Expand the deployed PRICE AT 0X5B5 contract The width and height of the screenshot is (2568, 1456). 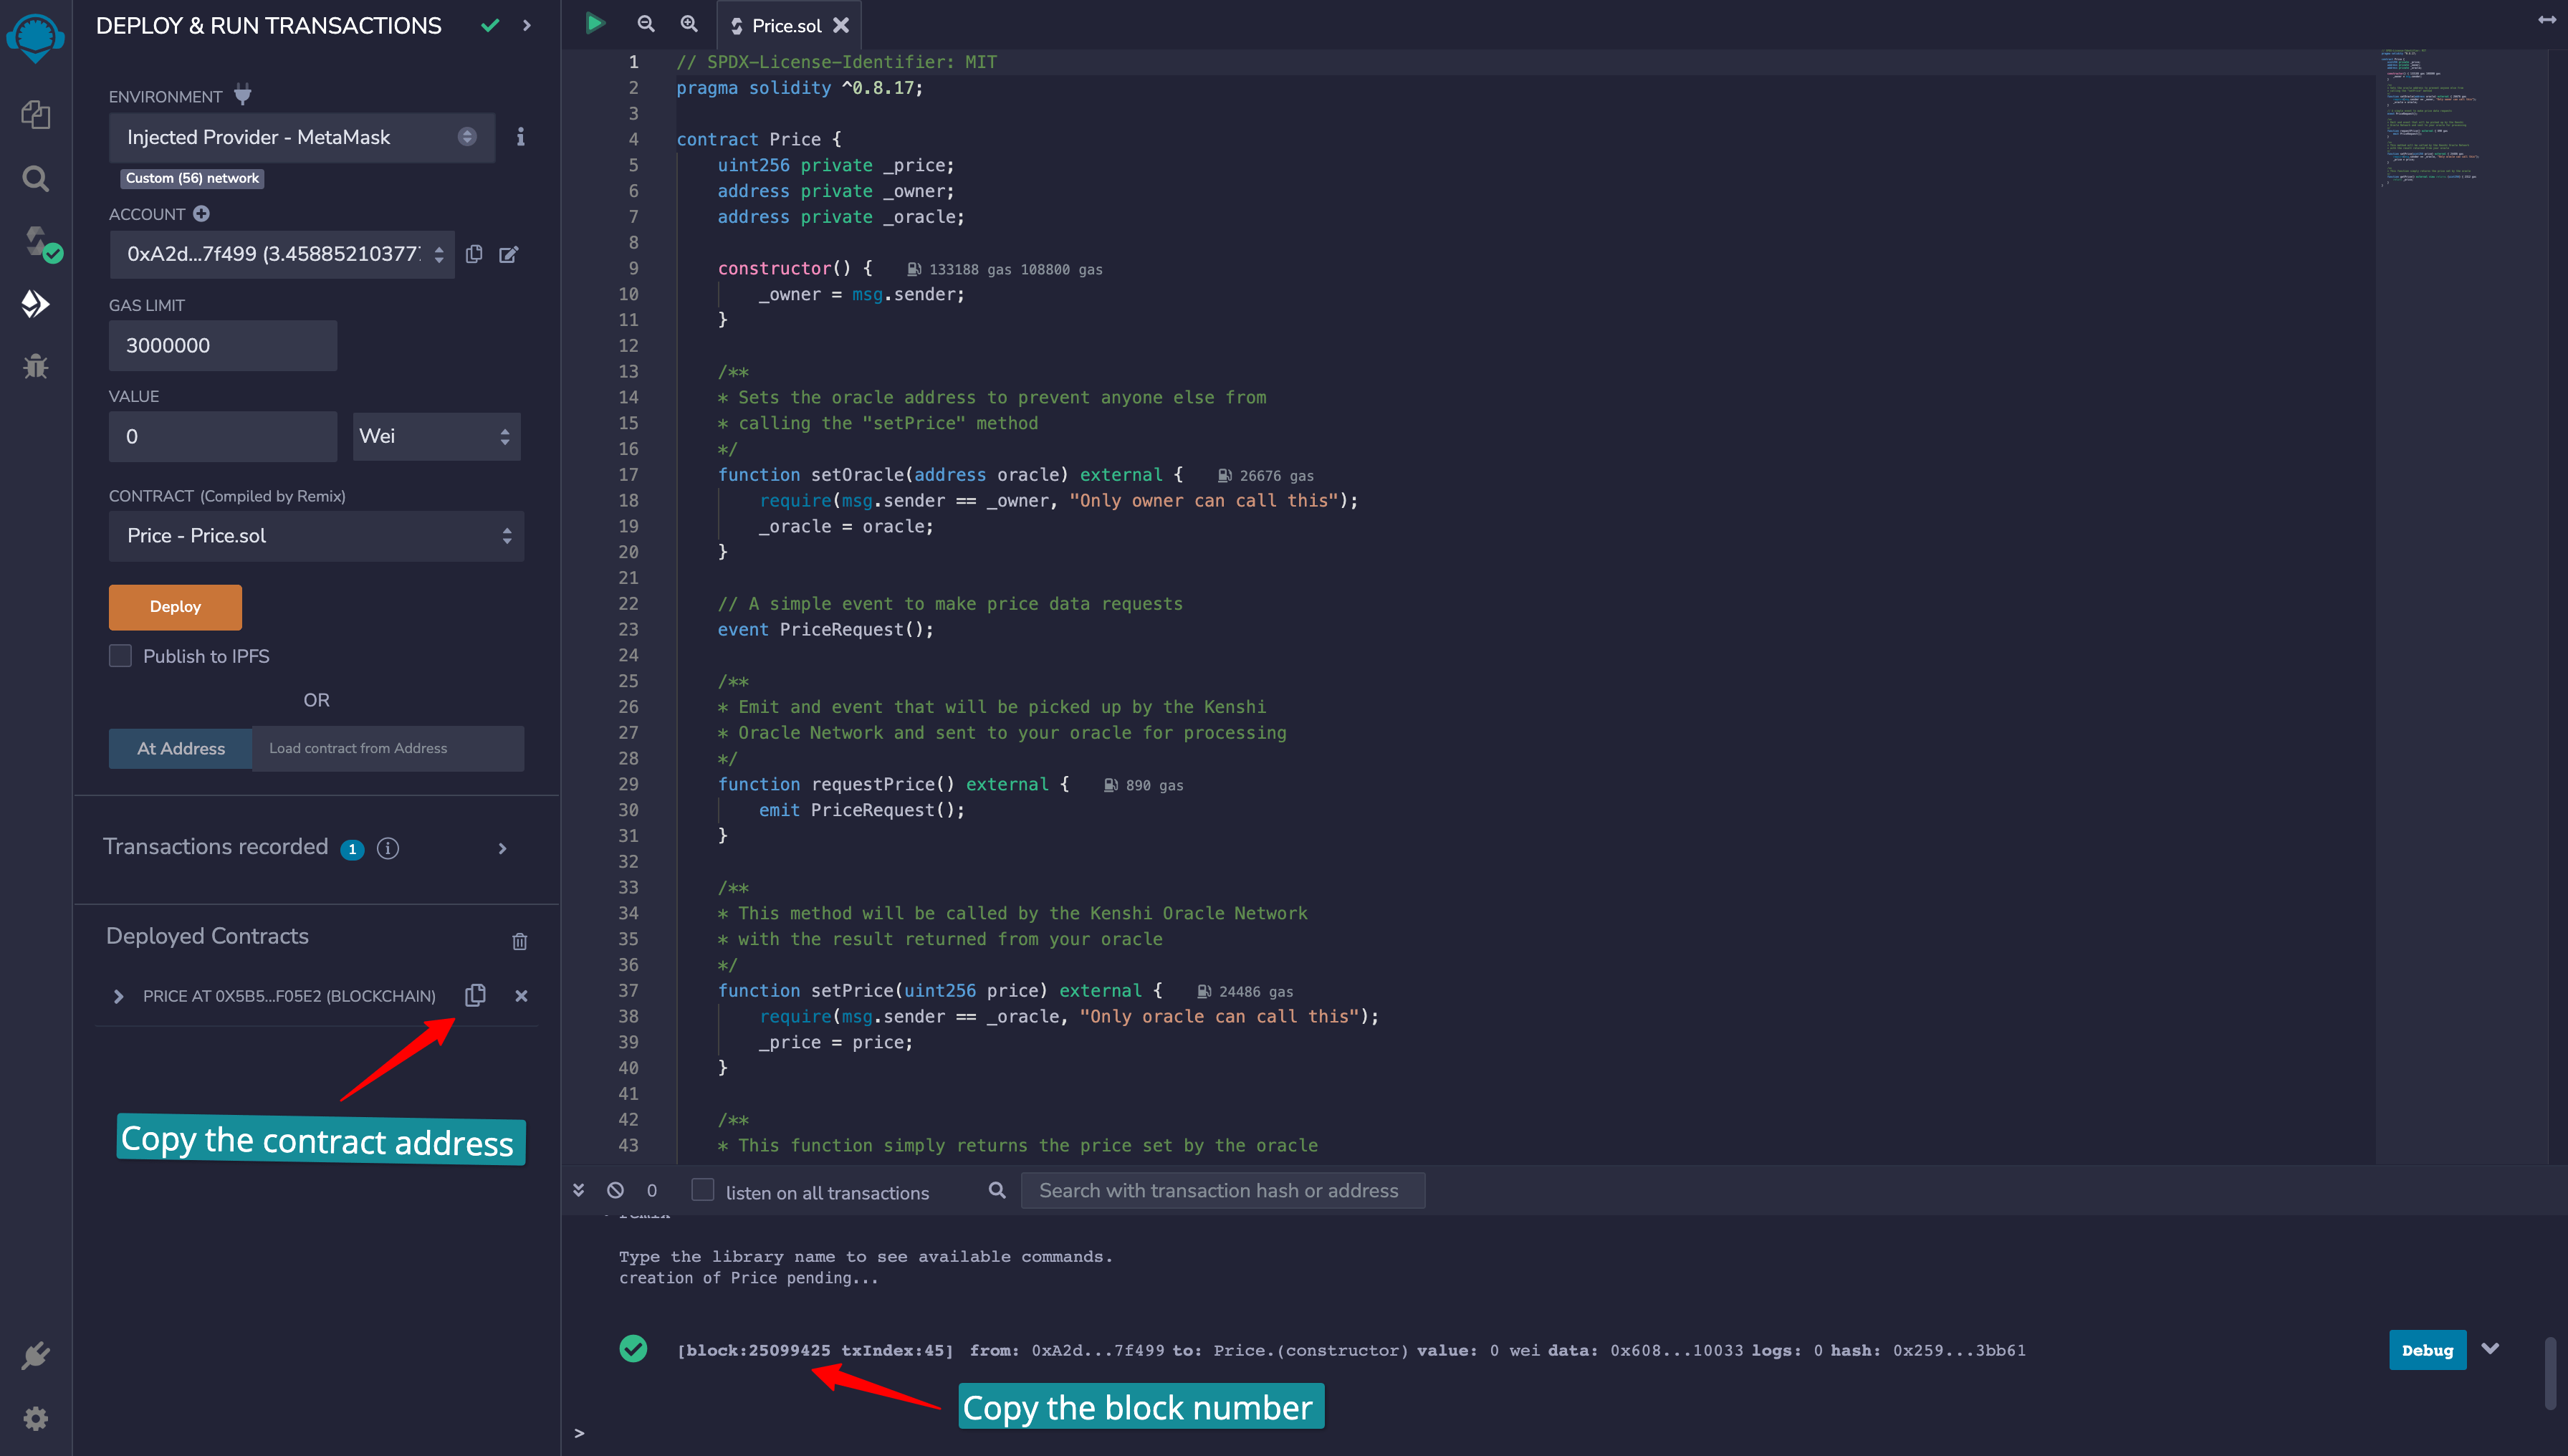[119, 996]
